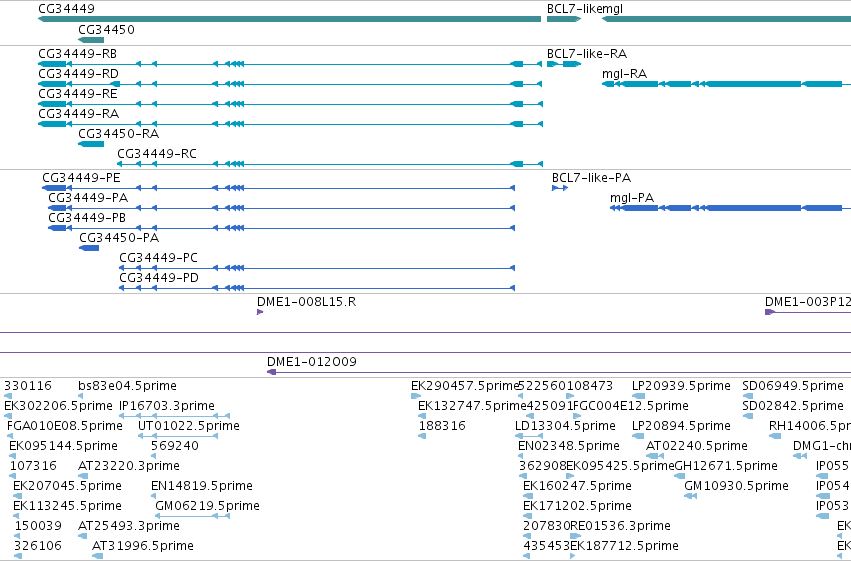Select the mgl-RA transcript label
Screen dimensions: 851x561
point(624,74)
